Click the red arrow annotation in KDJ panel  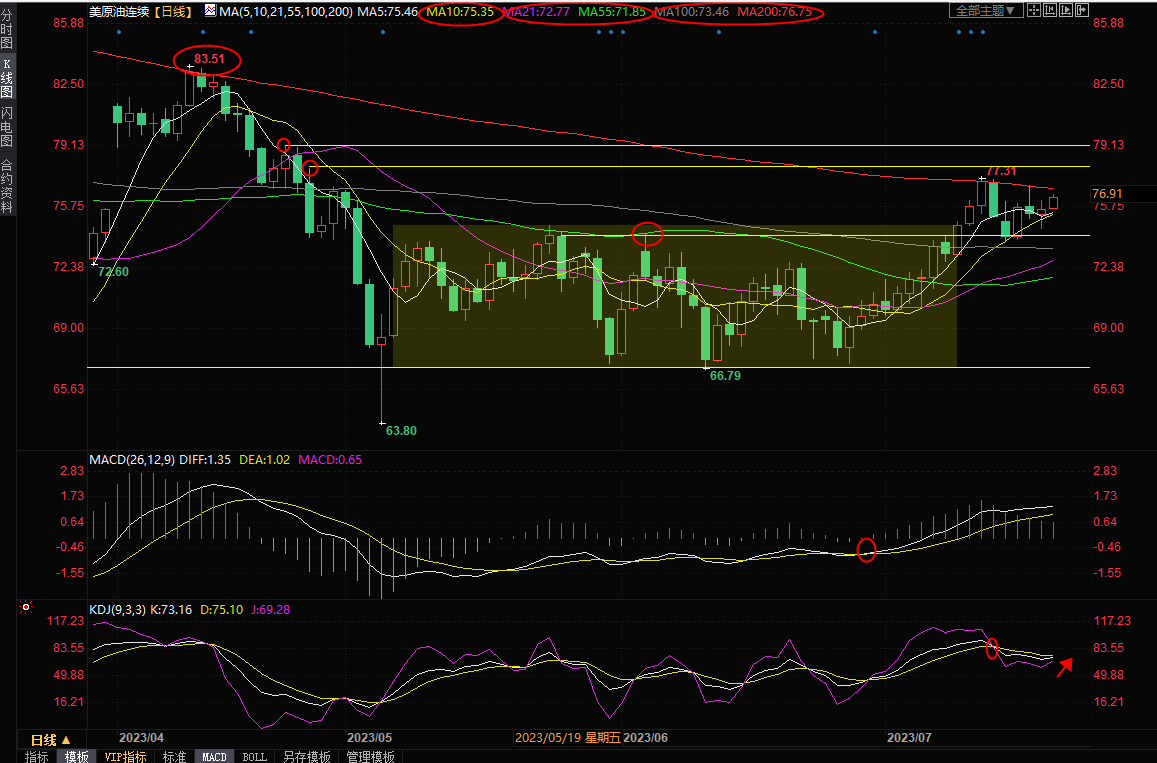[1065, 666]
